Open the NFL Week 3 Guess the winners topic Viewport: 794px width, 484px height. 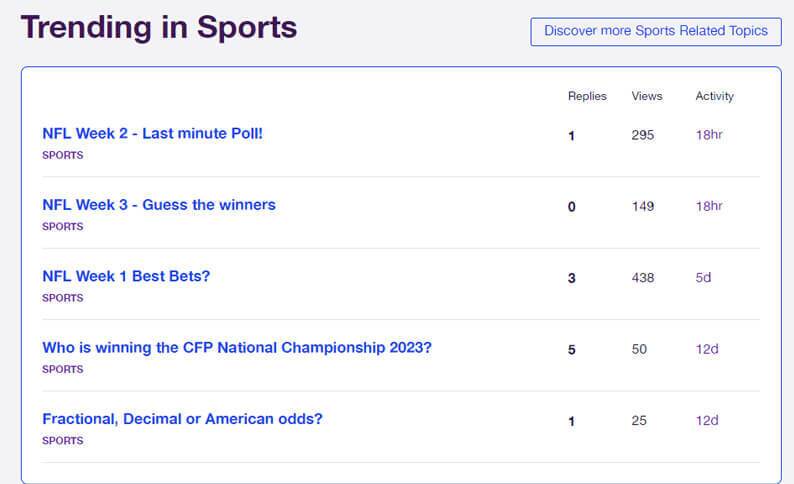(x=158, y=205)
